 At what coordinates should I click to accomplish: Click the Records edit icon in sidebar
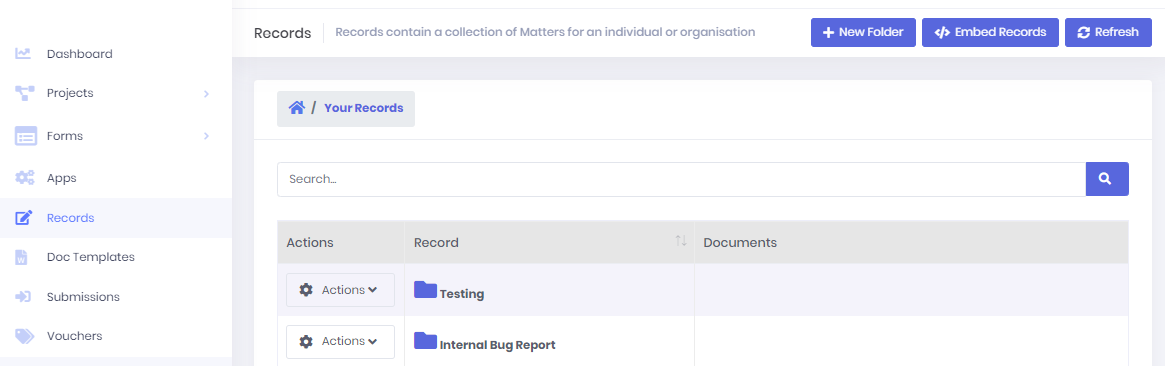(25, 218)
